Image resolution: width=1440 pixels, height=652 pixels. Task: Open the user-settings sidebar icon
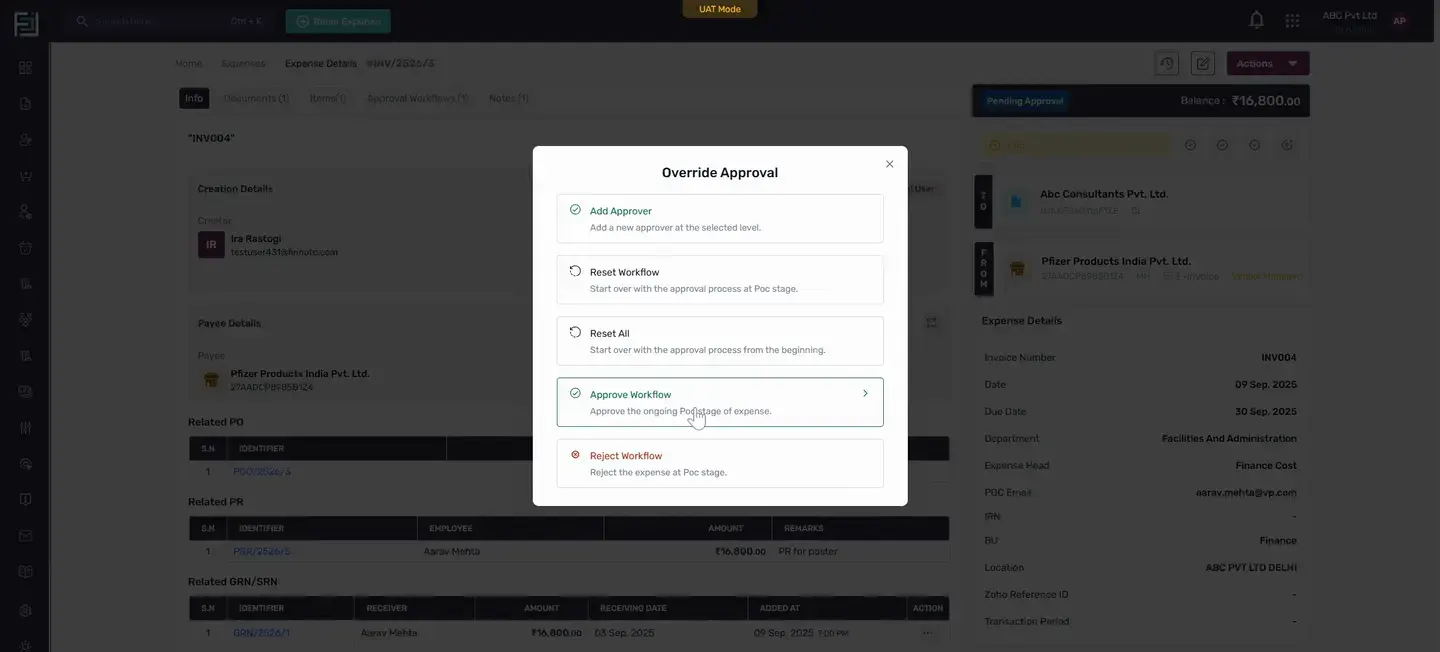pos(25,211)
